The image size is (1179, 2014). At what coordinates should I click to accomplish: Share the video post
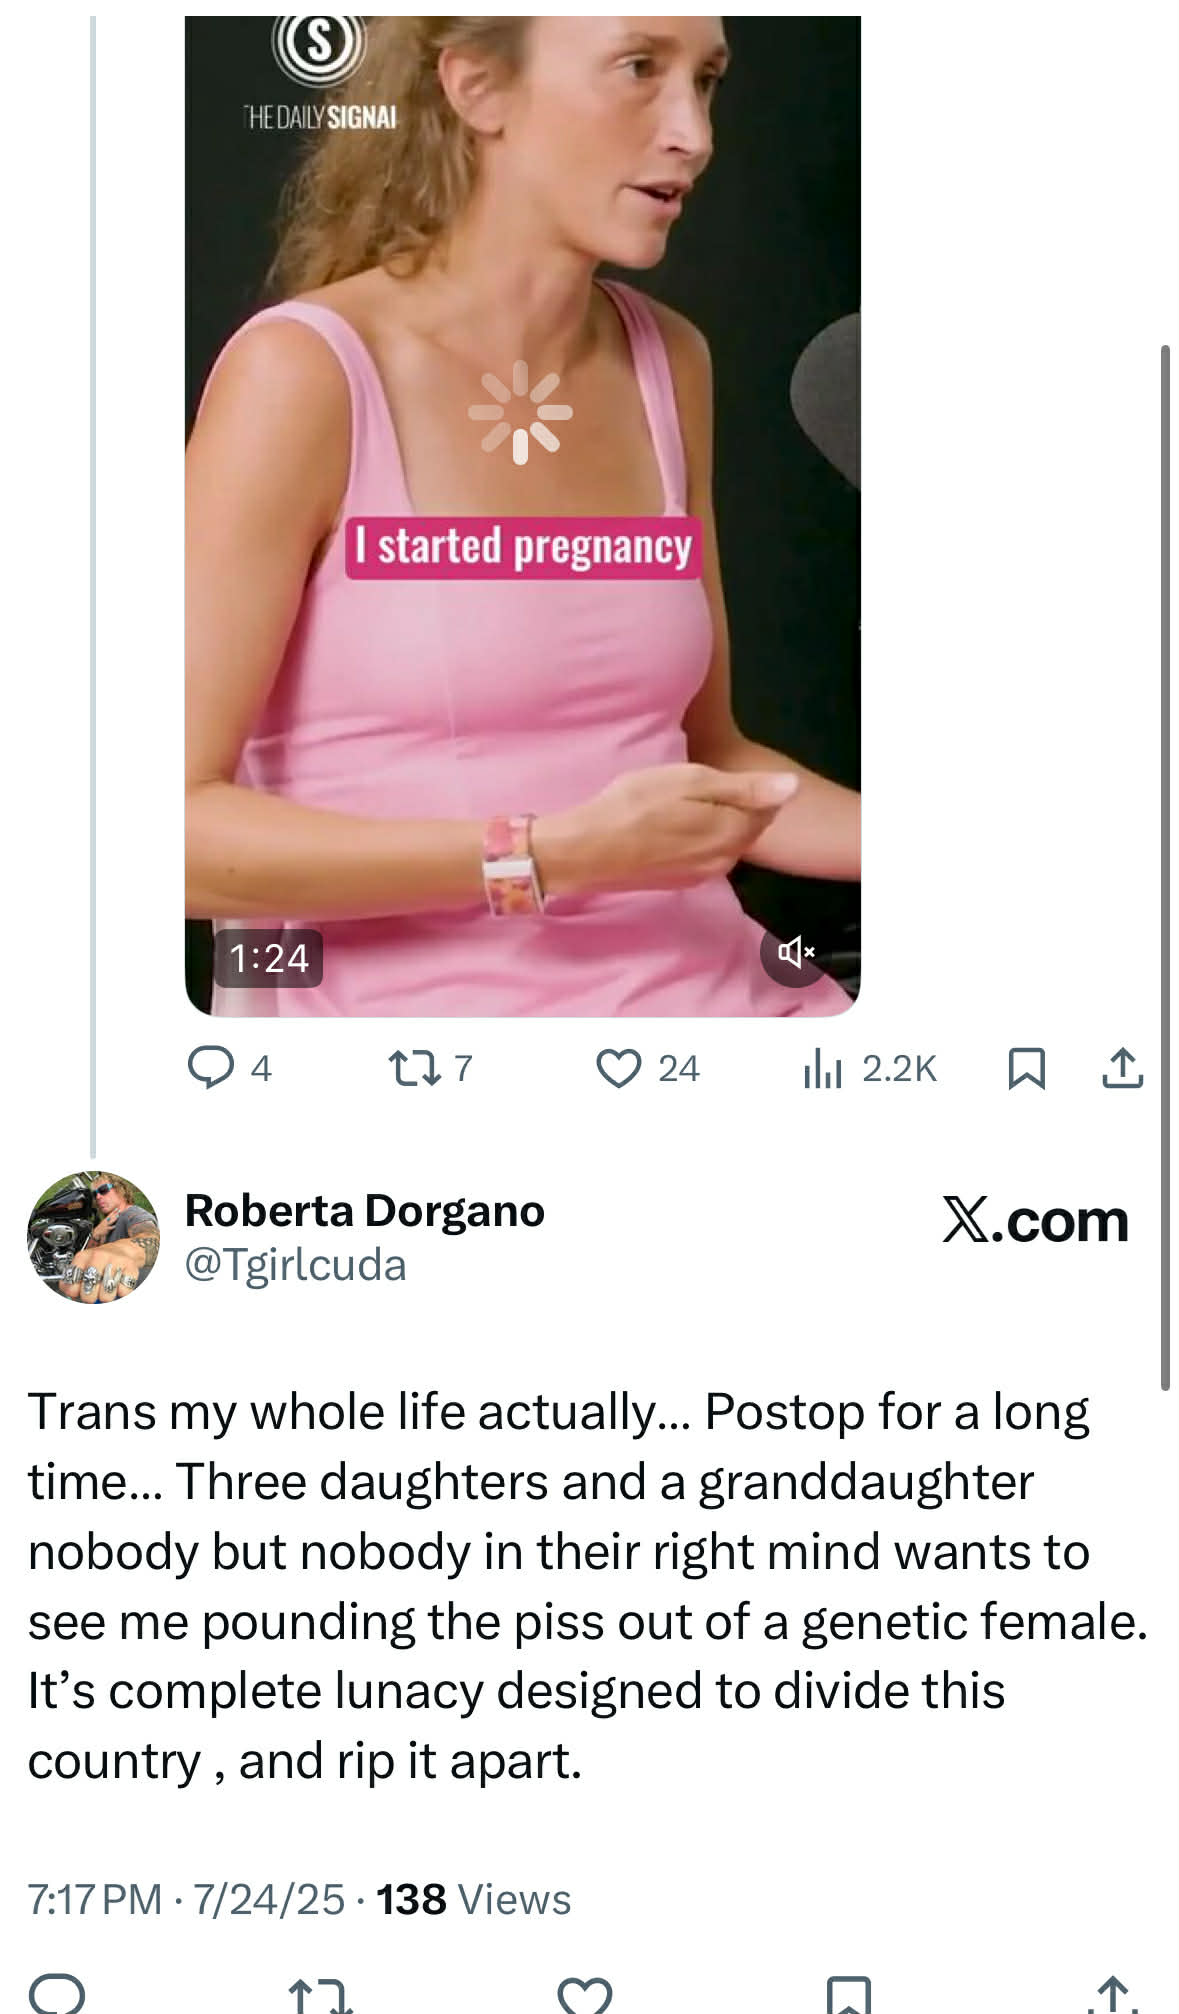1122,1068
